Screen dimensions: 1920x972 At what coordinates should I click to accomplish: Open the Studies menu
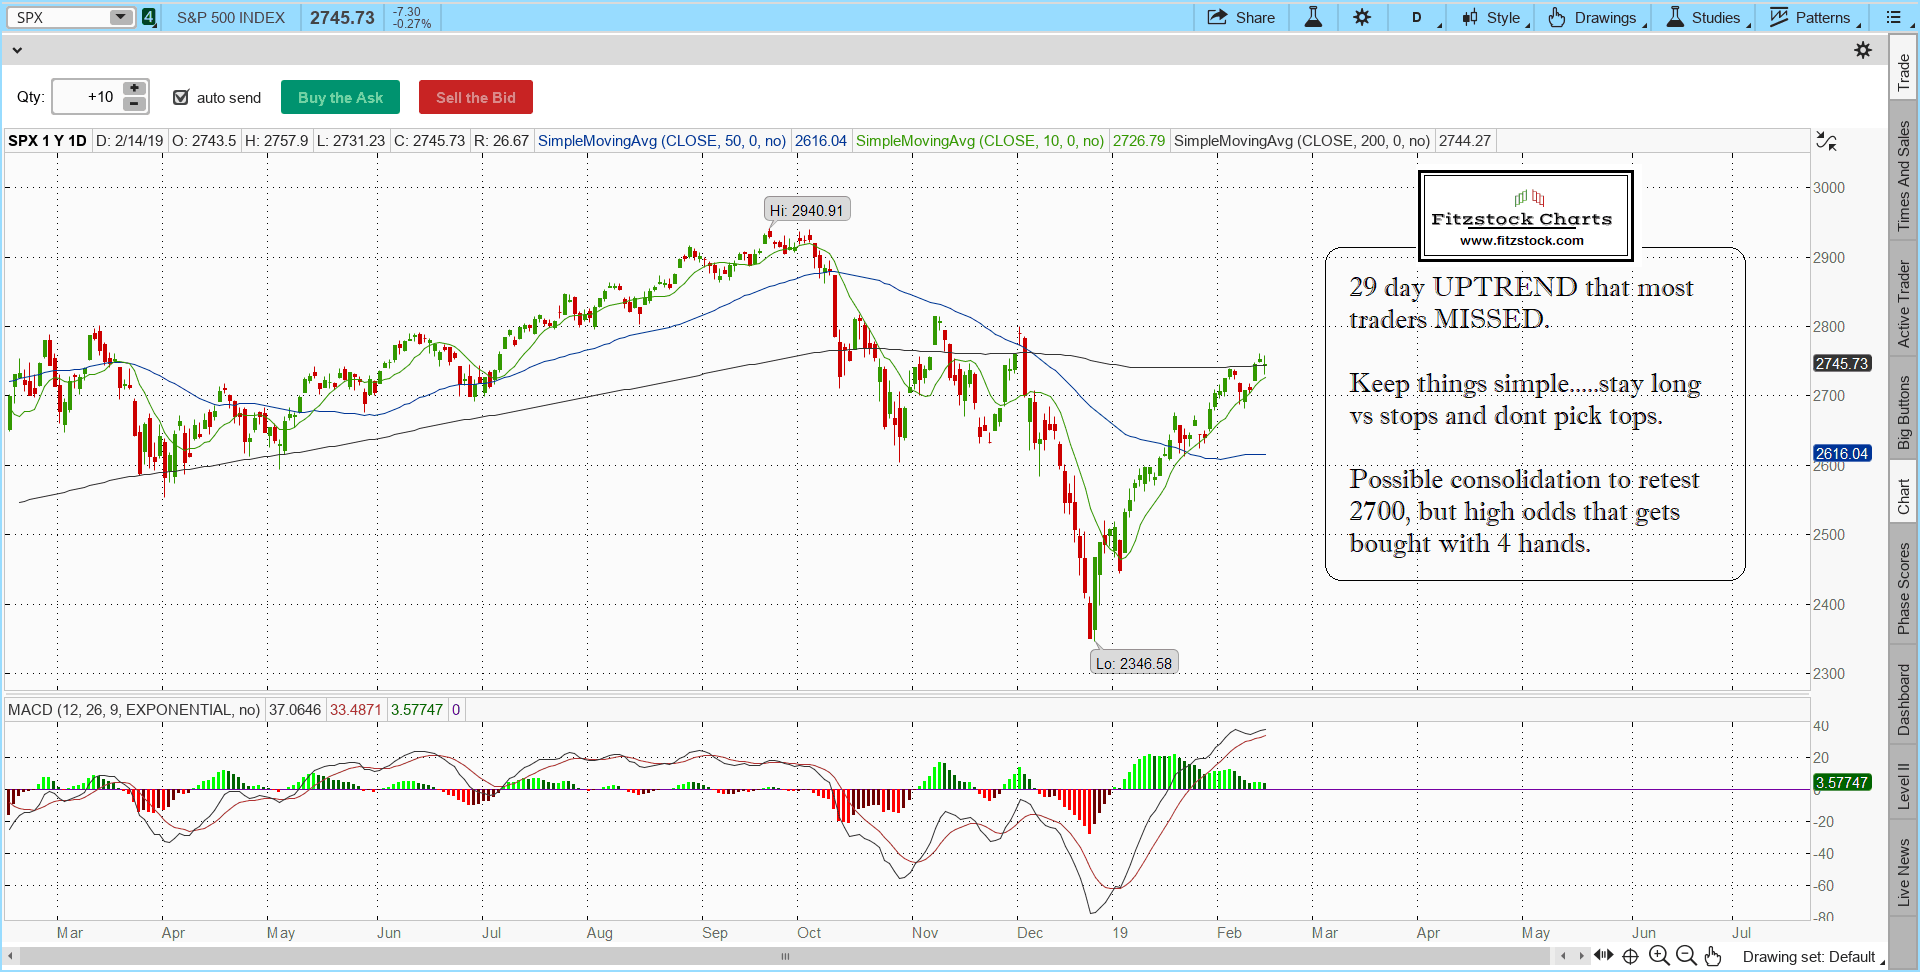tap(1707, 17)
